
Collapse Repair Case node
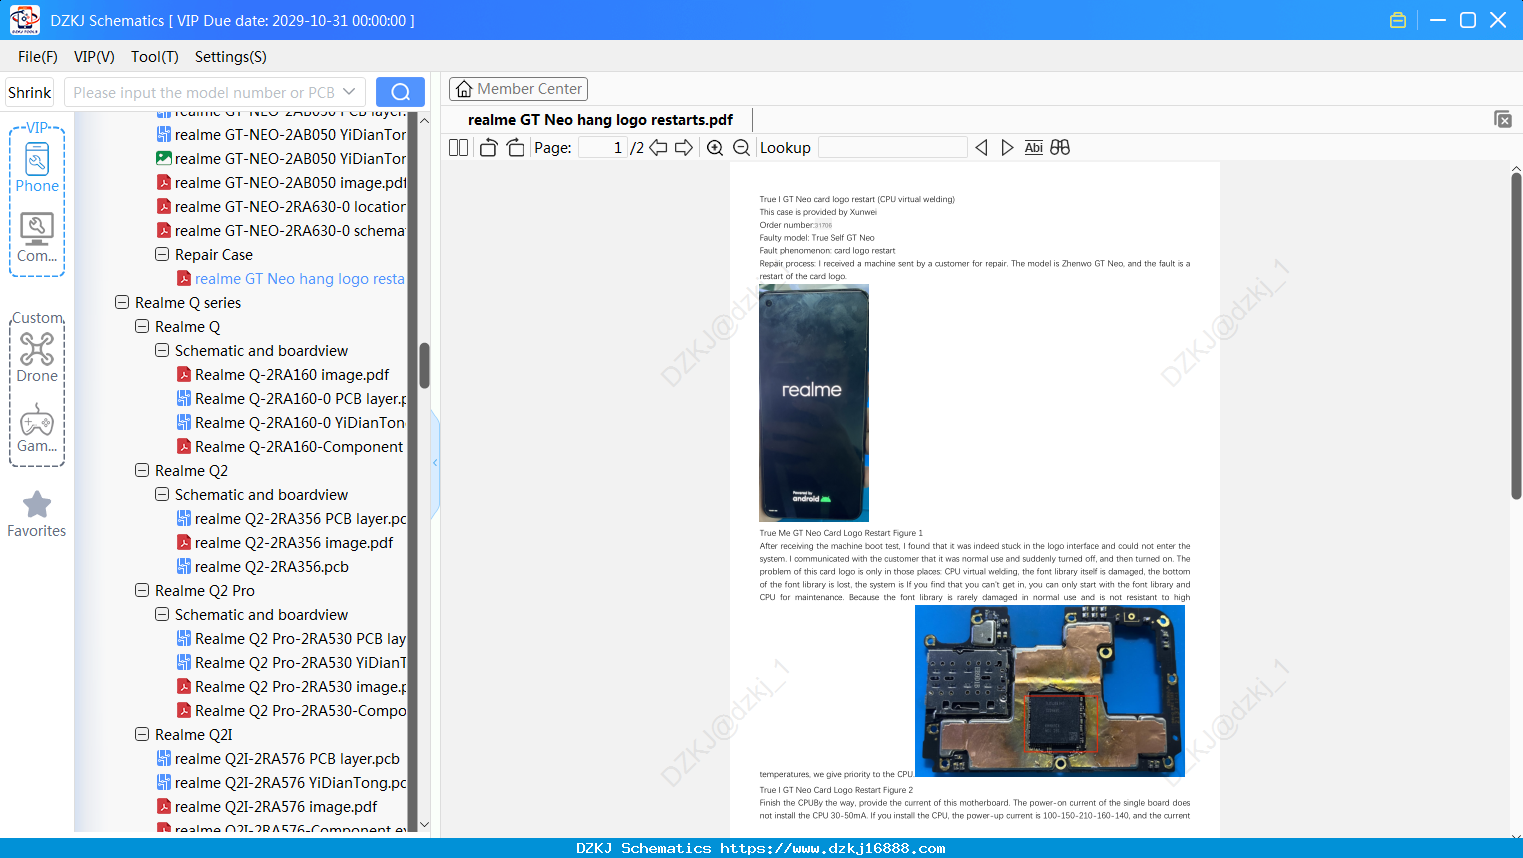pyautogui.click(x=162, y=255)
